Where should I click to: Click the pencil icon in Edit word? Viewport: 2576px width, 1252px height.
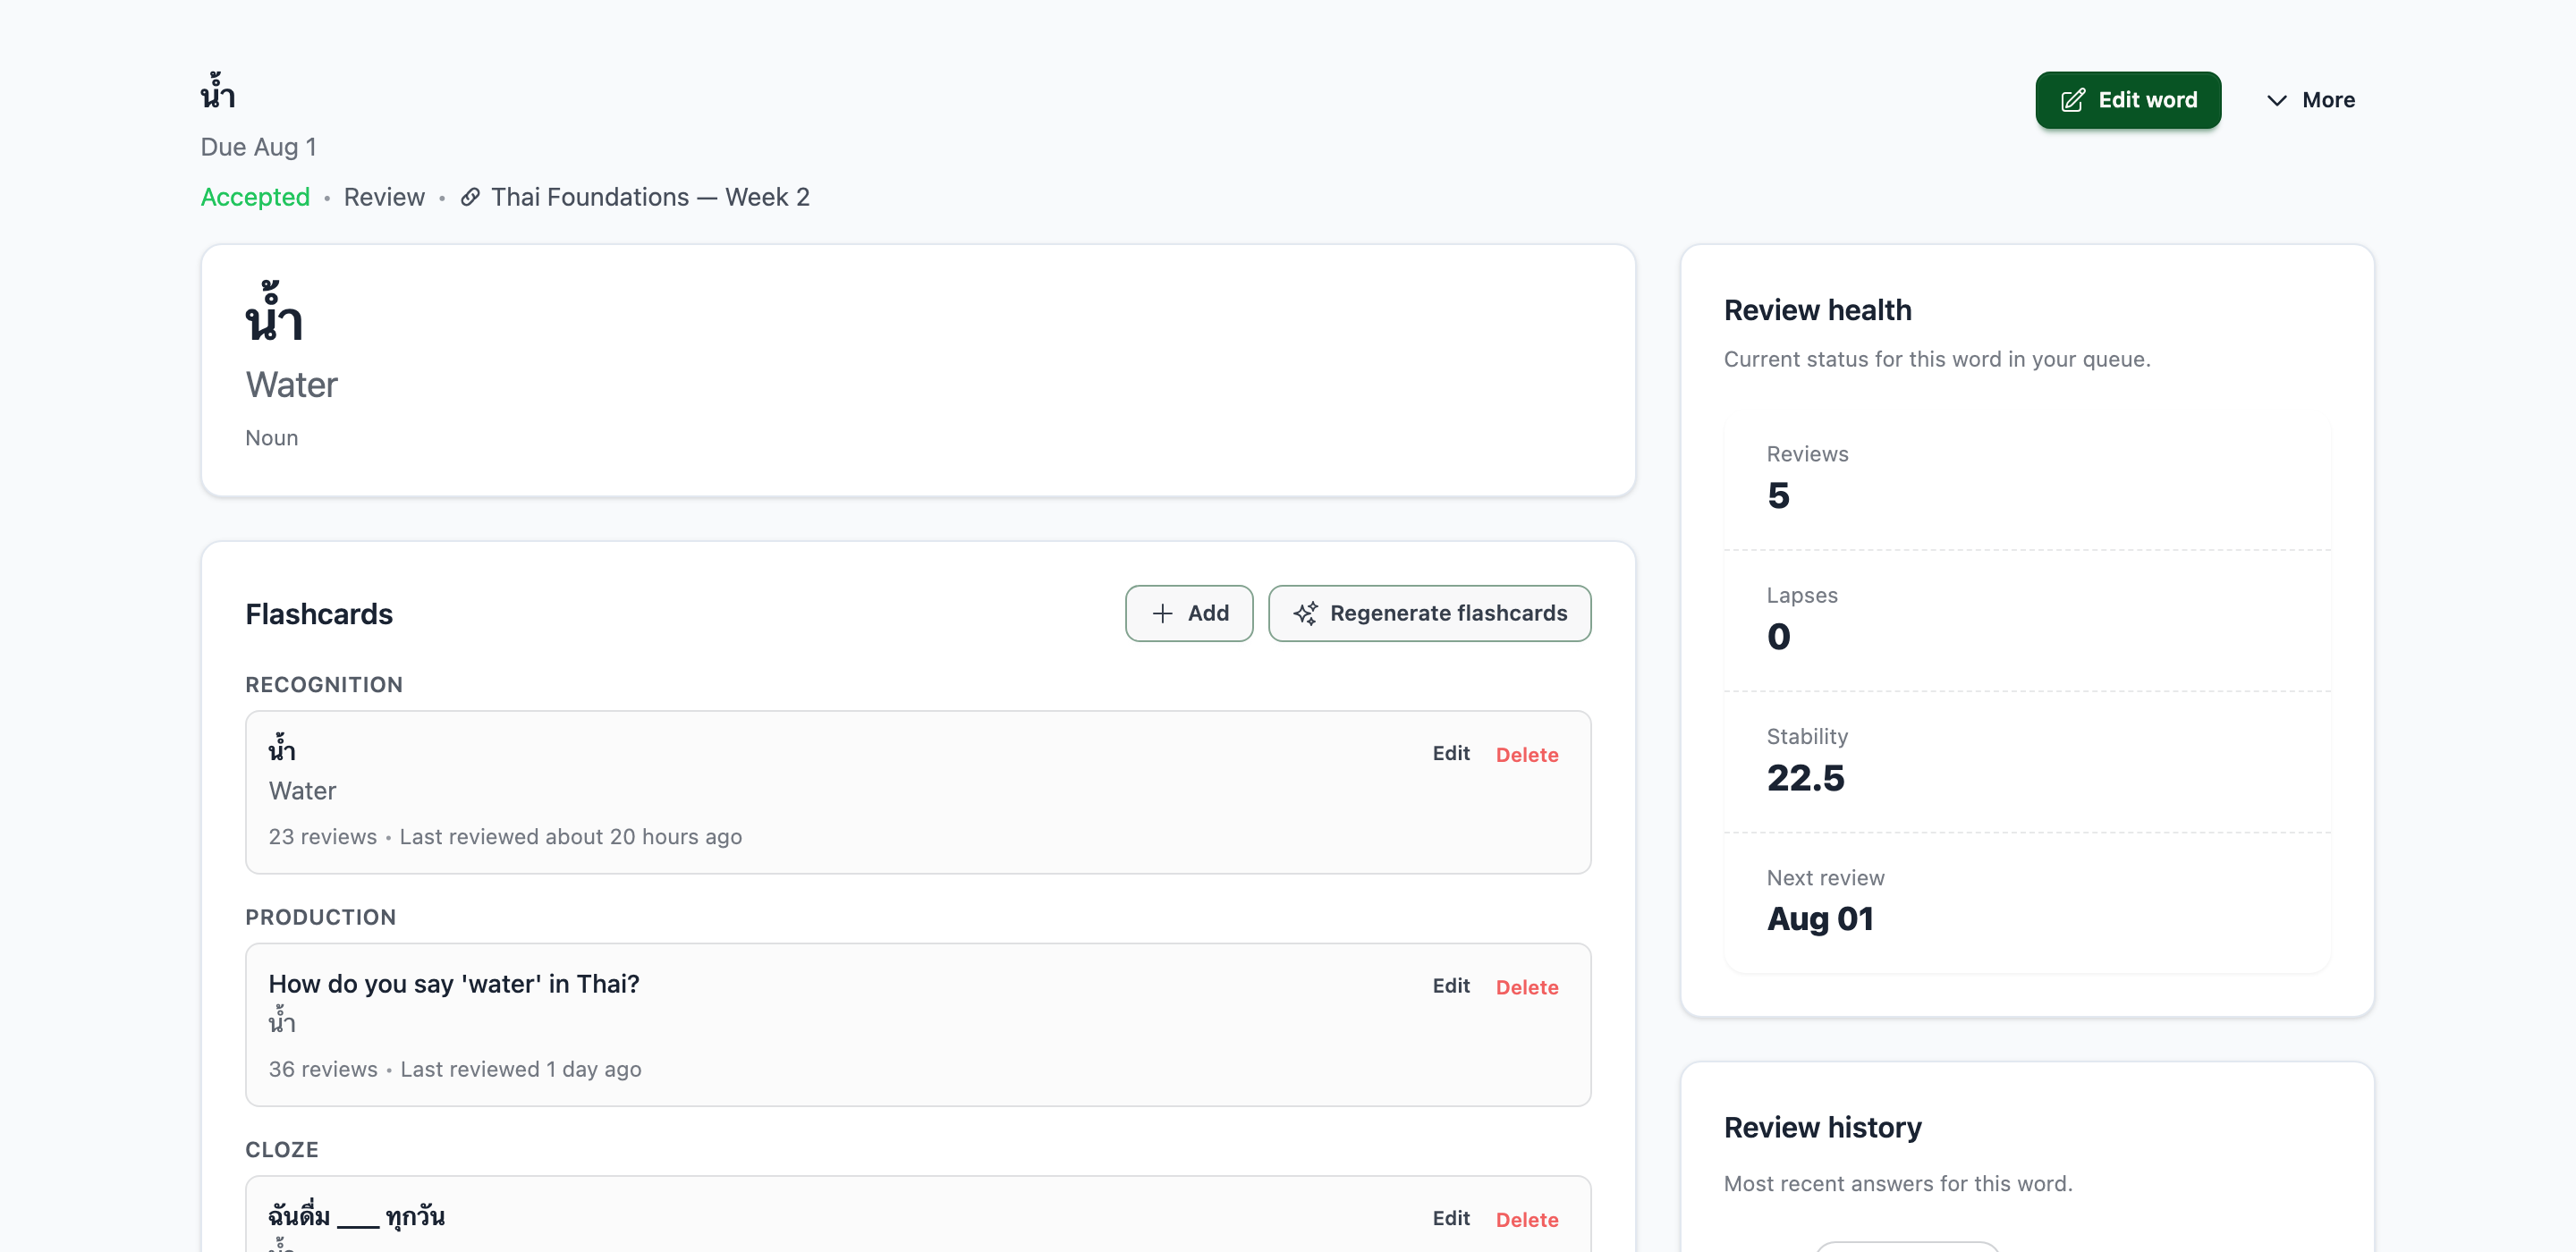point(2073,100)
